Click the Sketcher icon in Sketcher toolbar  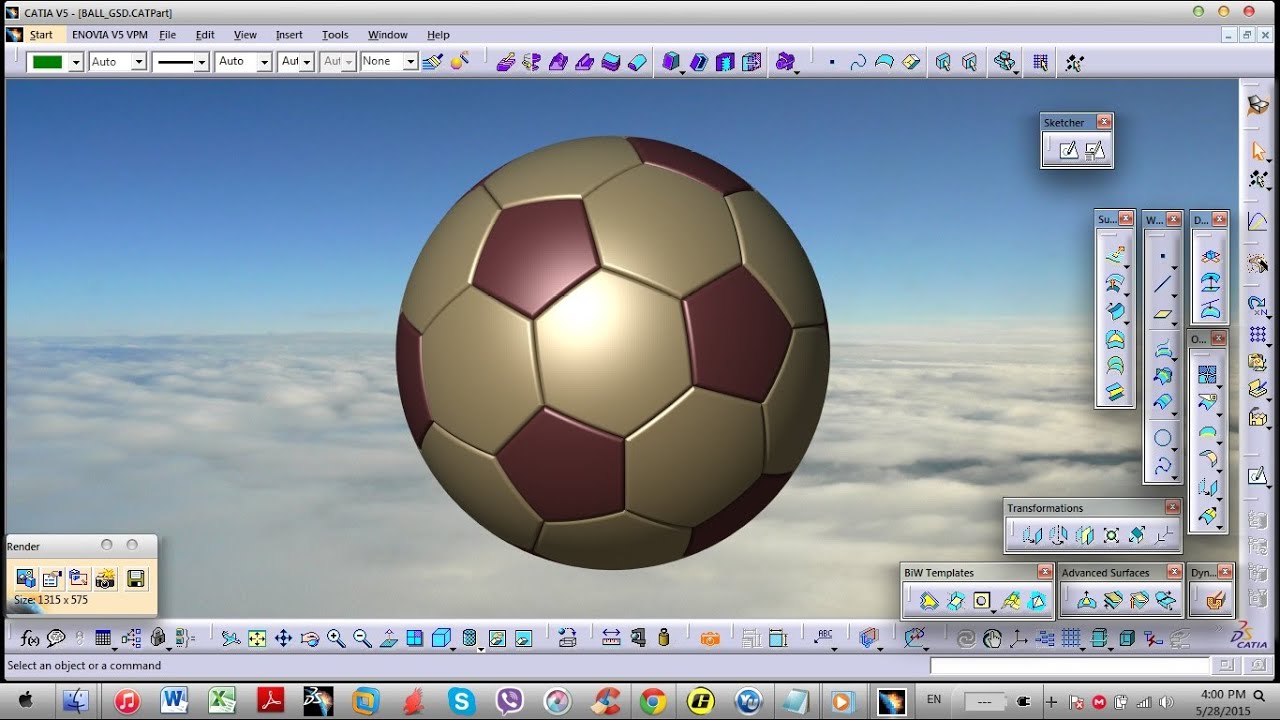pyautogui.click(x=1069, y=150)
